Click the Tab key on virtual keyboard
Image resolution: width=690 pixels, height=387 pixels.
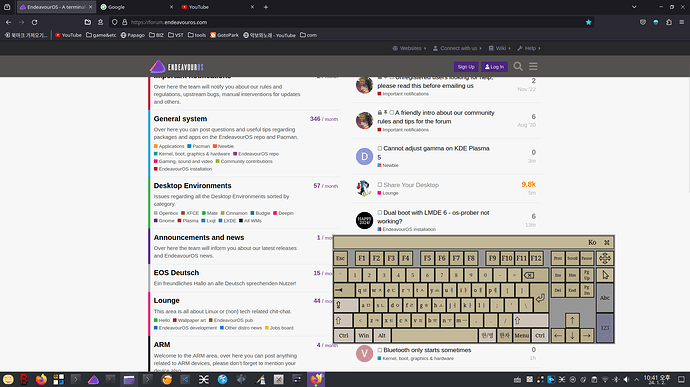pyautogui.click(x=344, y=290)
